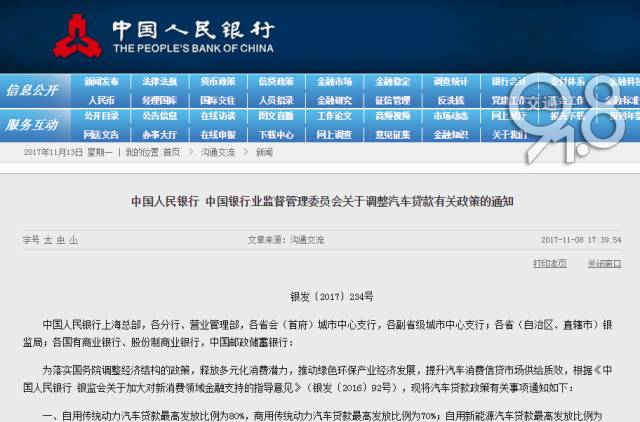Set font size to small (小)
This screenshot has height=422, width=640.
click(x=73, y=240)
